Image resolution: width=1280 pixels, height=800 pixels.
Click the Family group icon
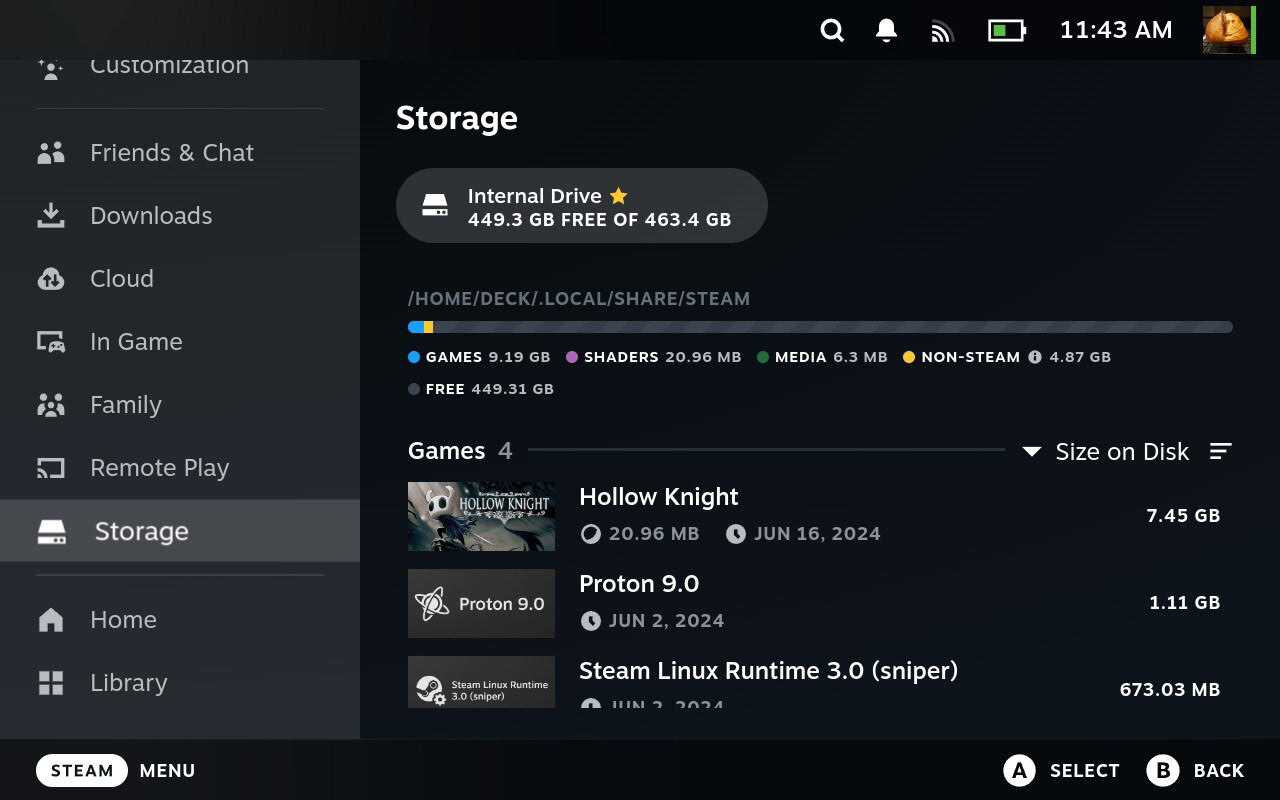tap(51, 405)
